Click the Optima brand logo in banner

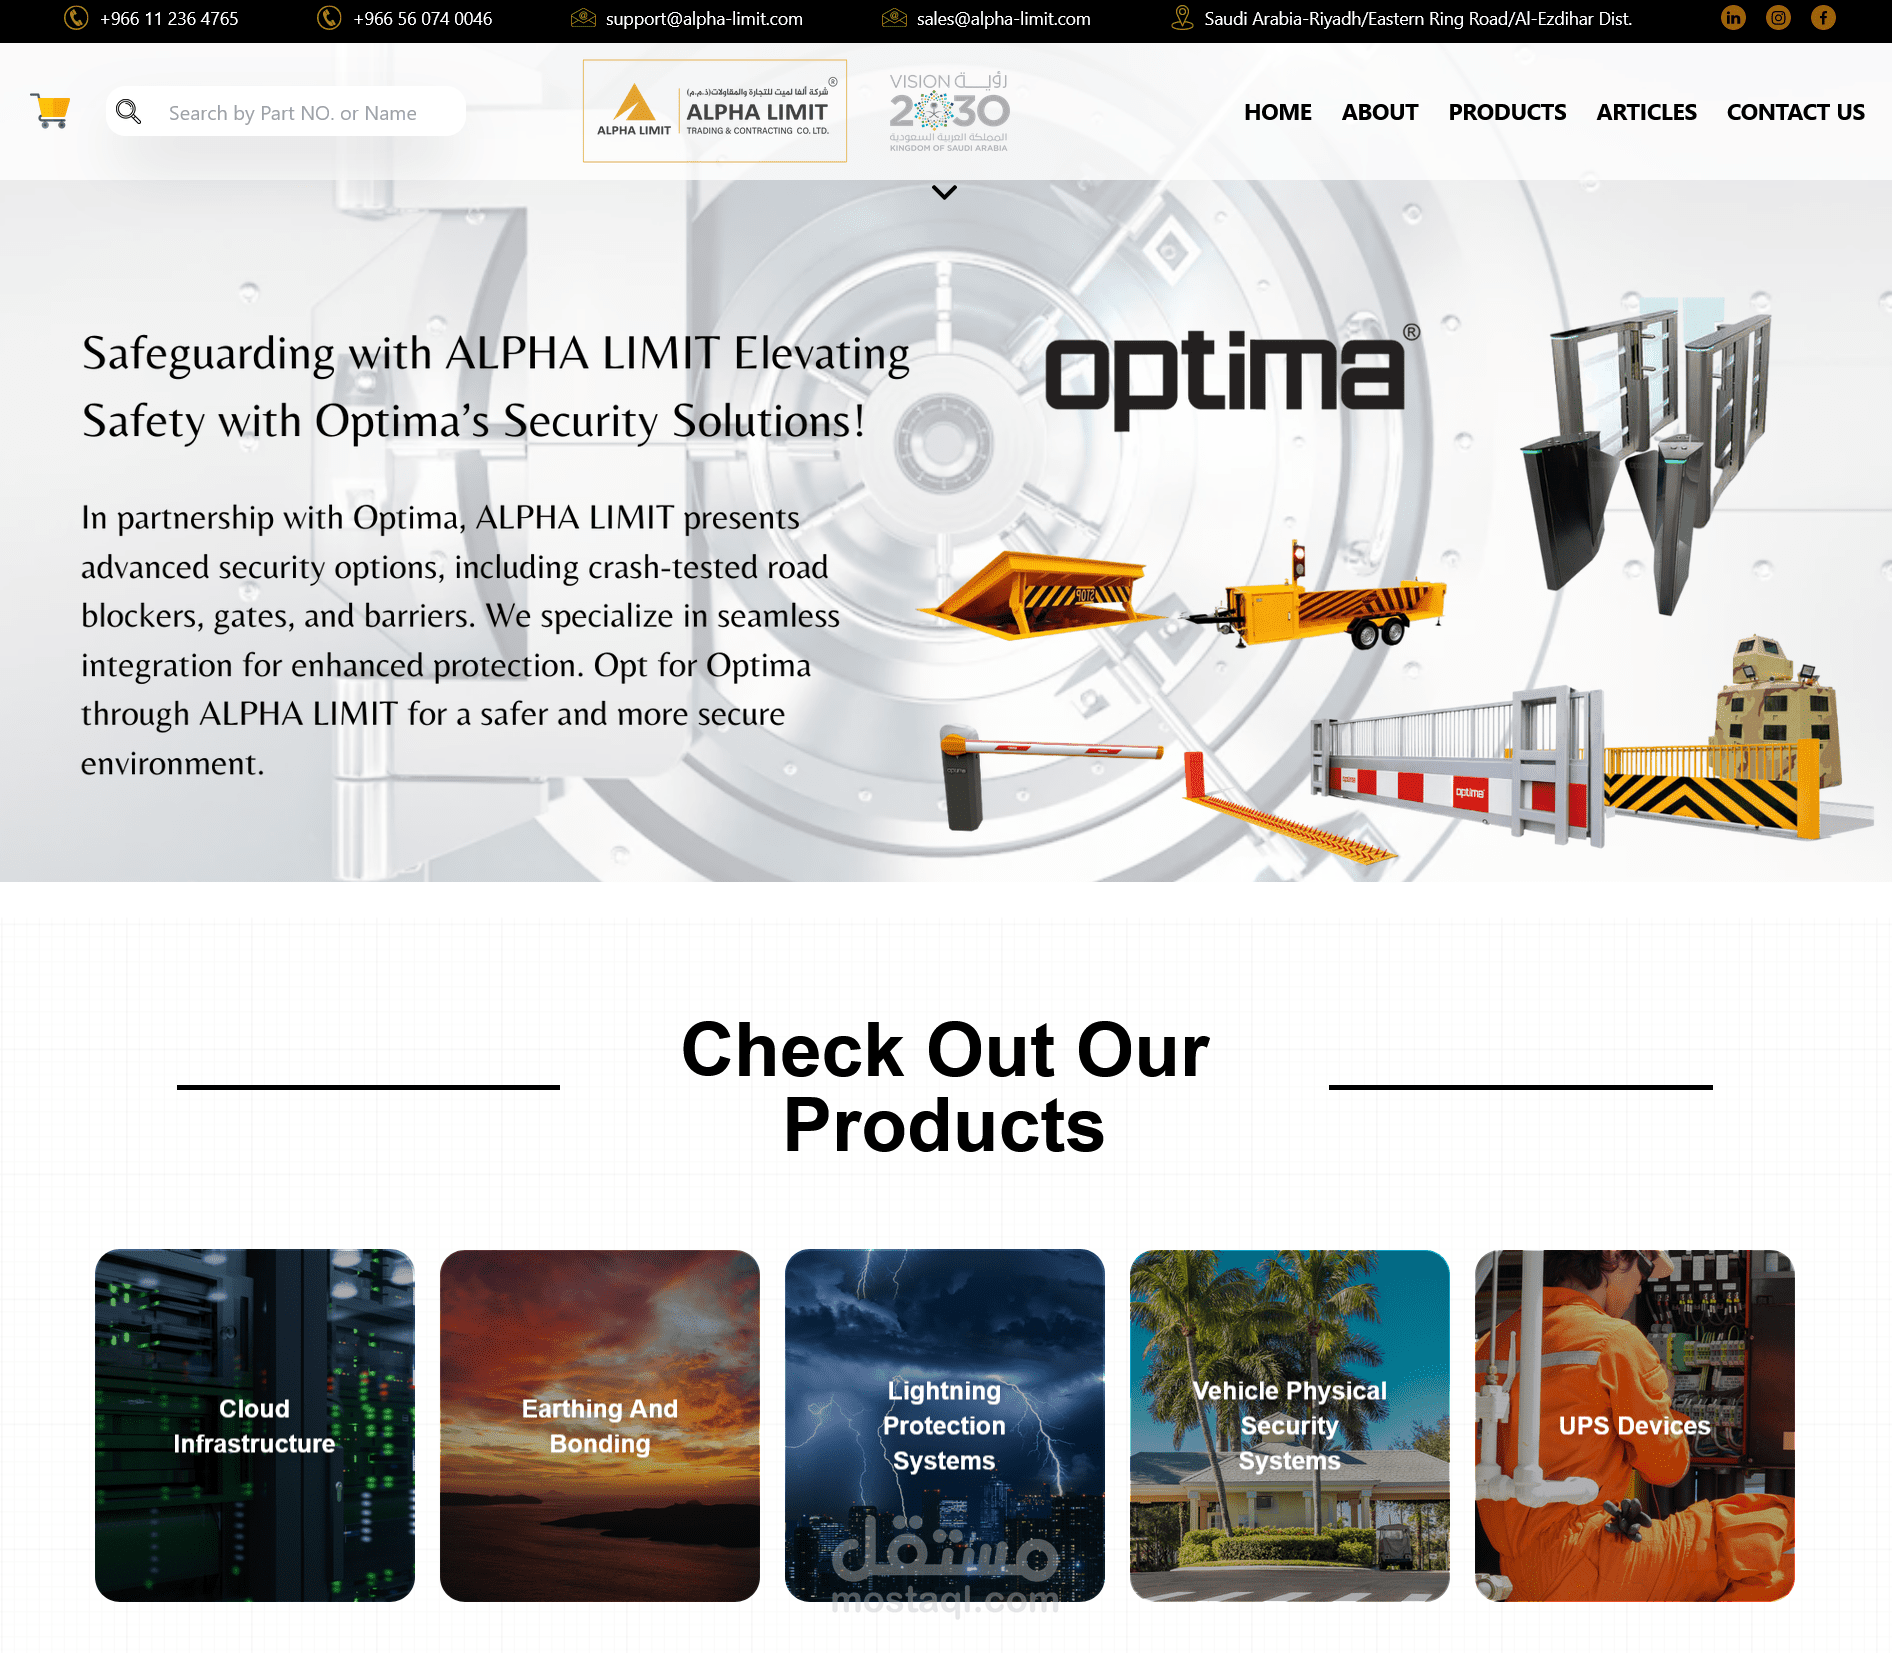[x=1232, y=376]
